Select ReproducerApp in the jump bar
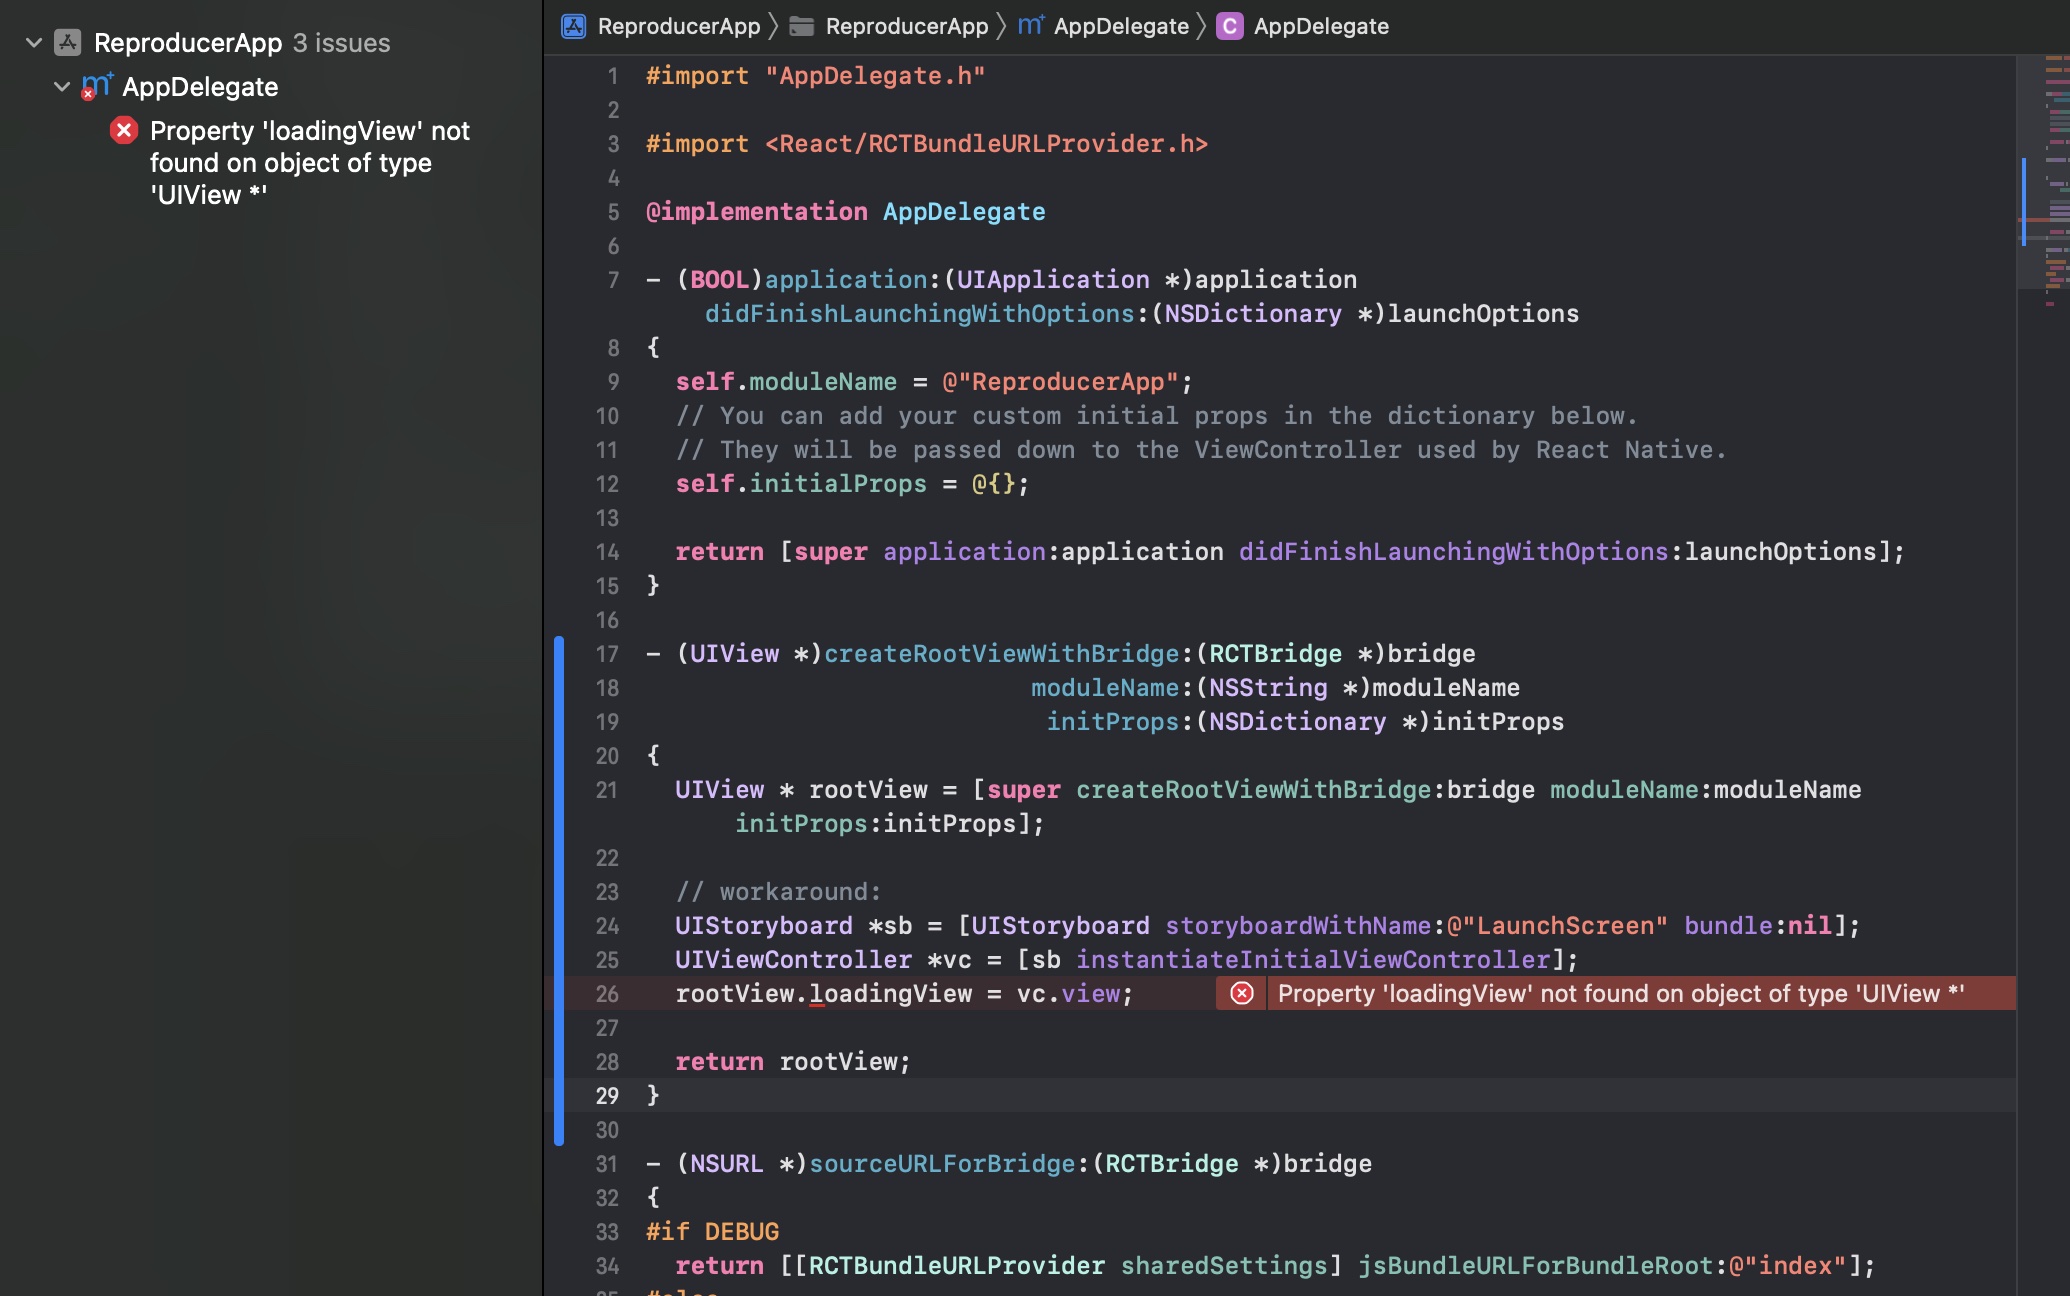The width and height of the screenshot is (2070, 1296). pyautogui.click(x=678, y=26)
